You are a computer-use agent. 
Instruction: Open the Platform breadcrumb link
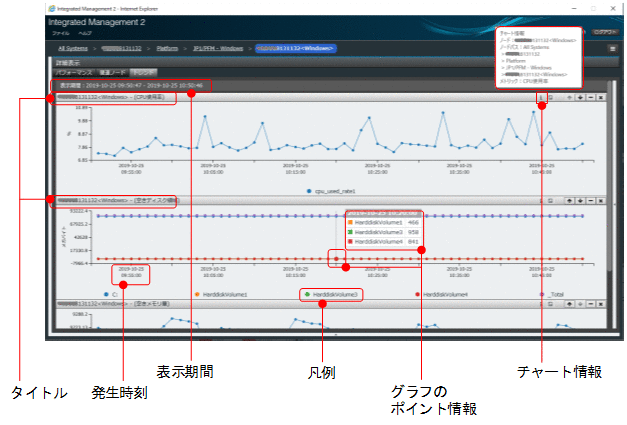click(167, 48)
